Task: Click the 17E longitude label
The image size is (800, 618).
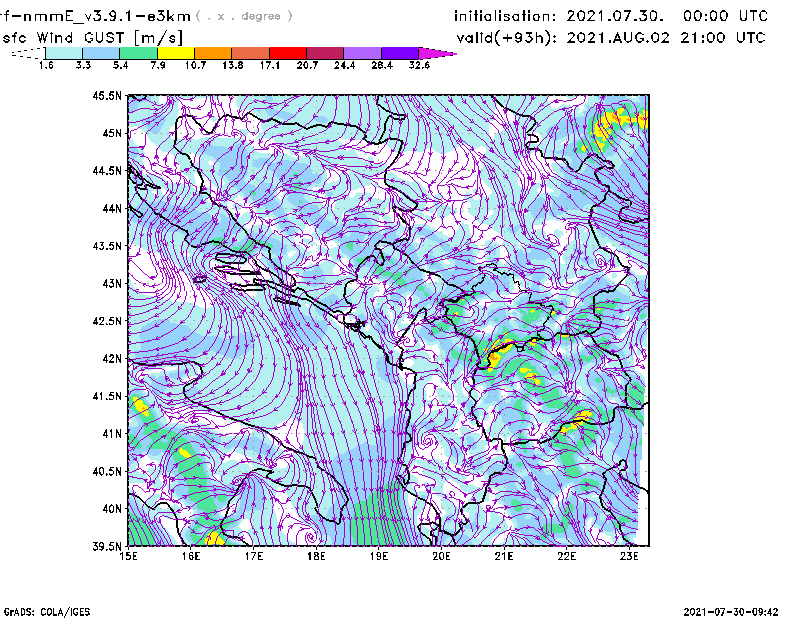Action: [254, 556]
